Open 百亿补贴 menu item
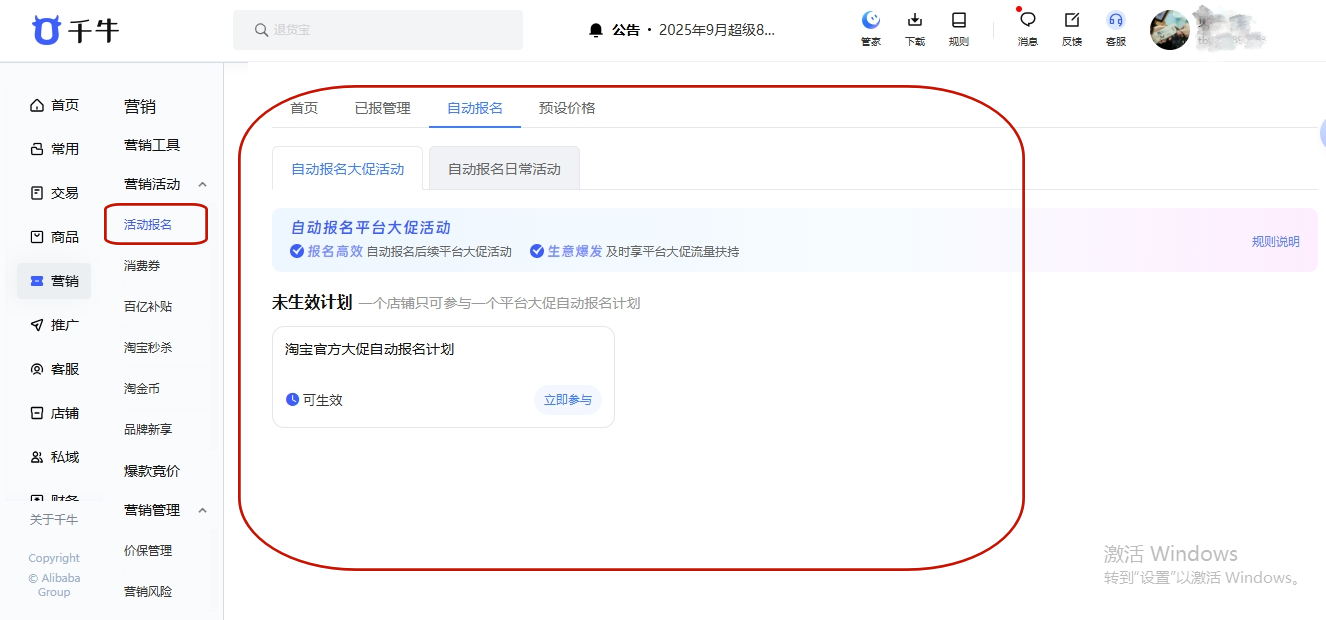The width and height of the screenshot is (1326, 620). (x=148, y=306)
